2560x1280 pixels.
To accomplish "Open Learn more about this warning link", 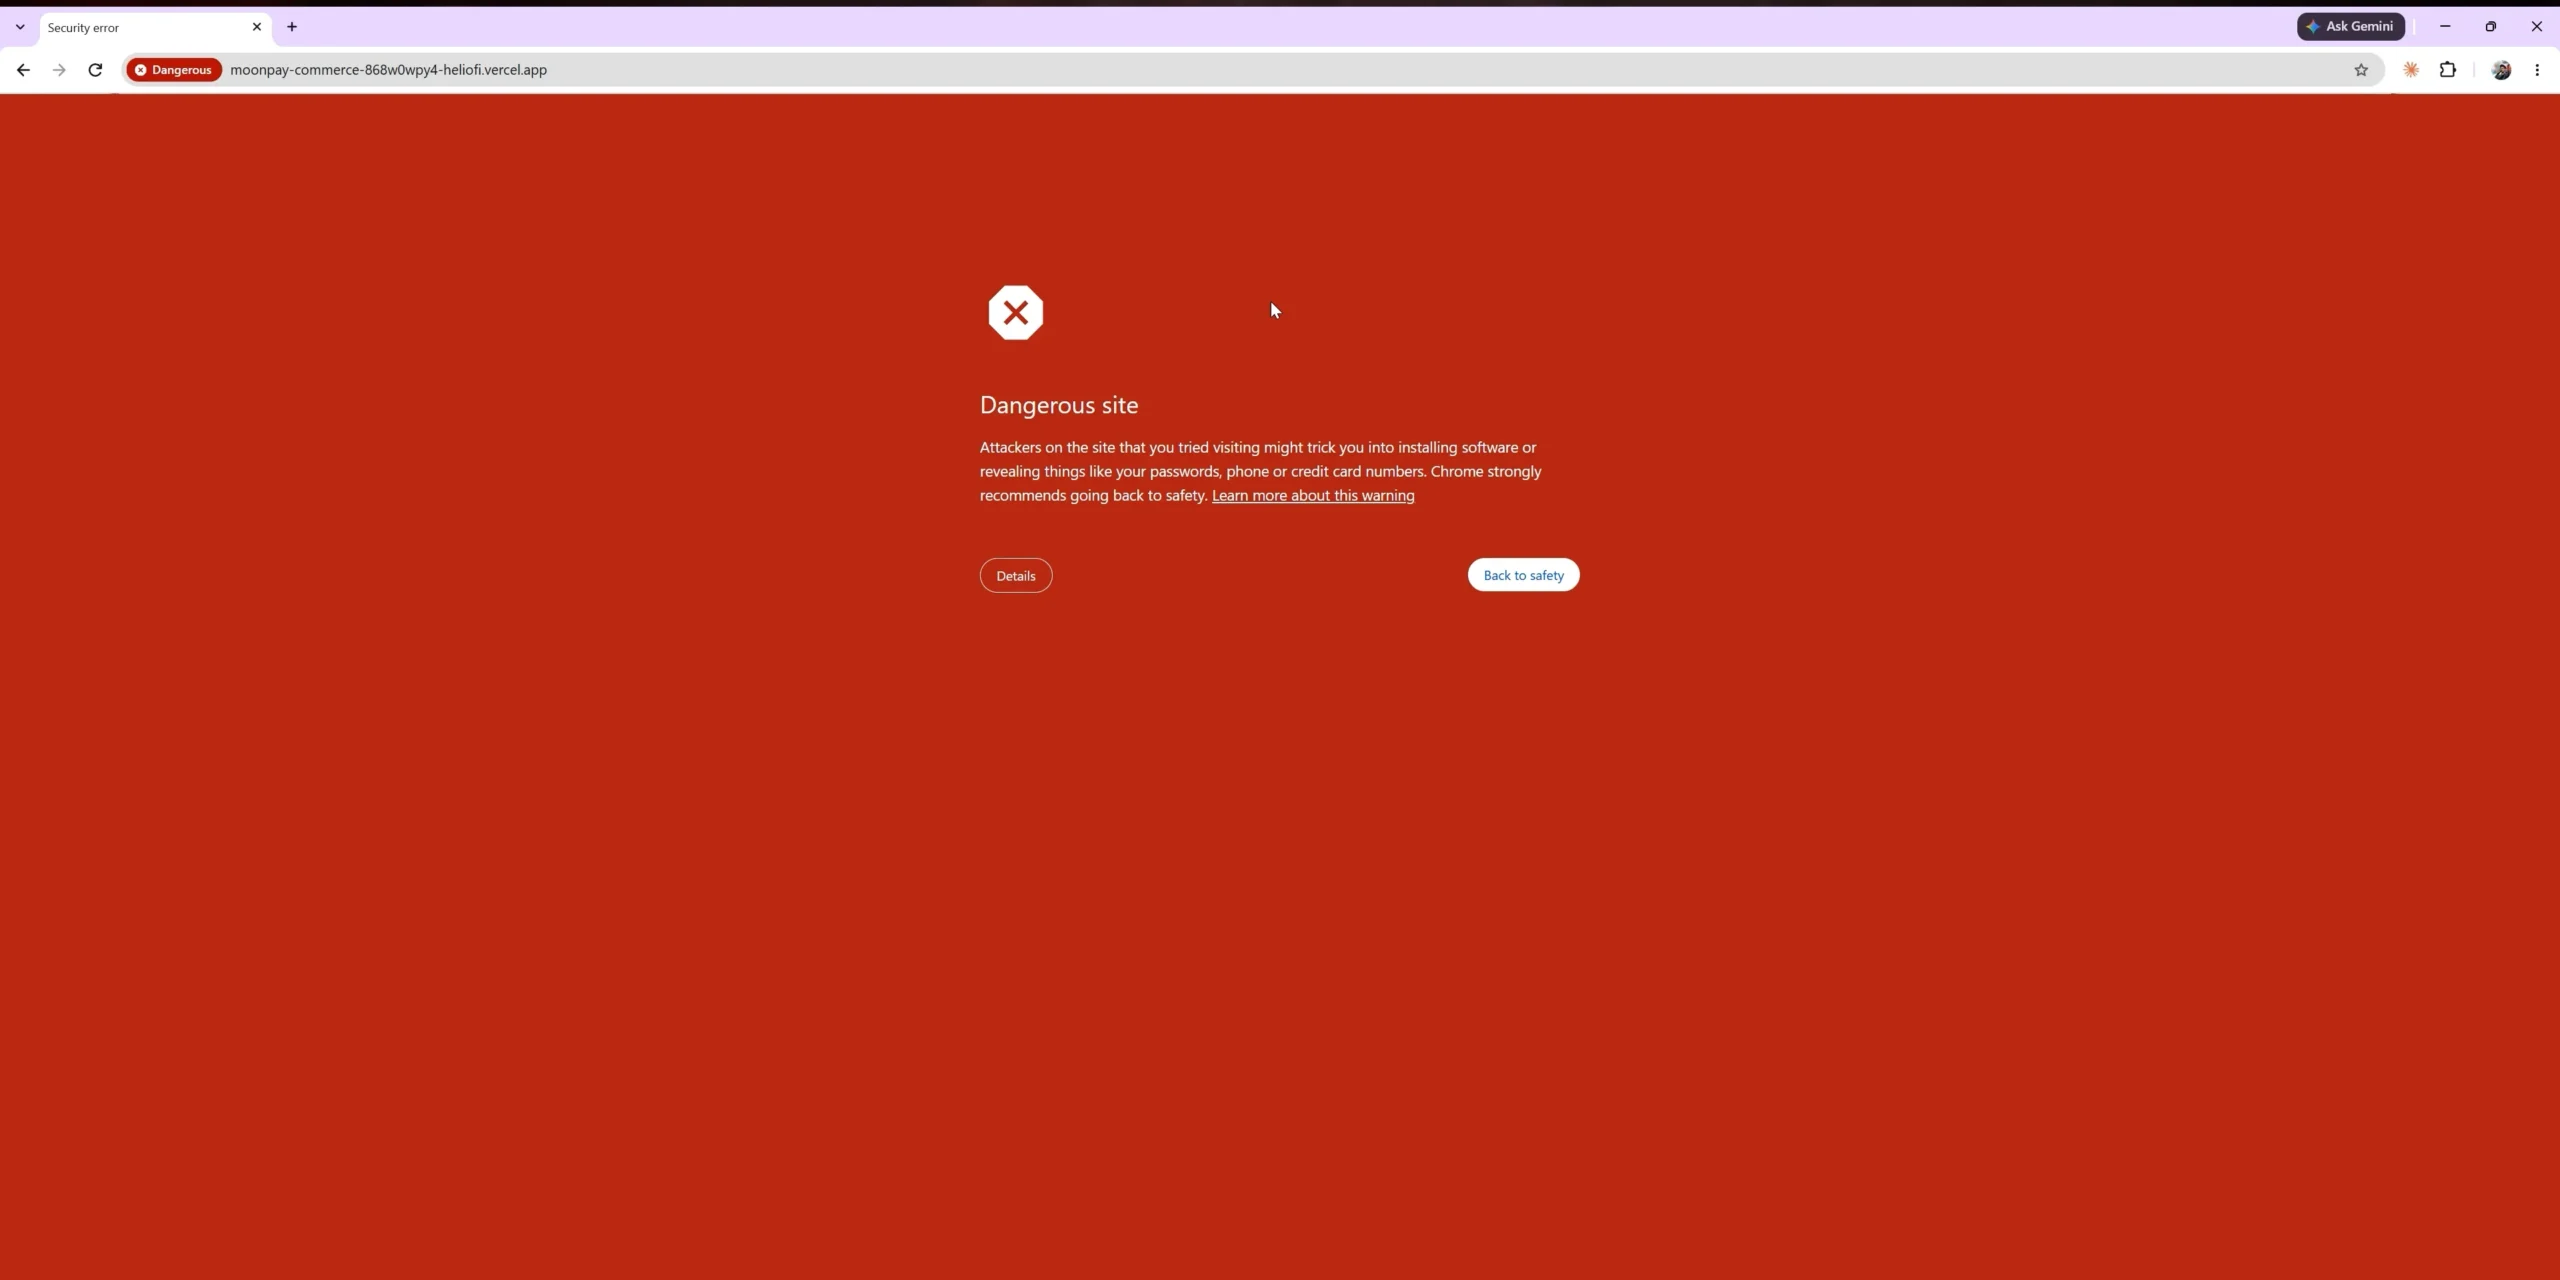I will (1313, 496).
